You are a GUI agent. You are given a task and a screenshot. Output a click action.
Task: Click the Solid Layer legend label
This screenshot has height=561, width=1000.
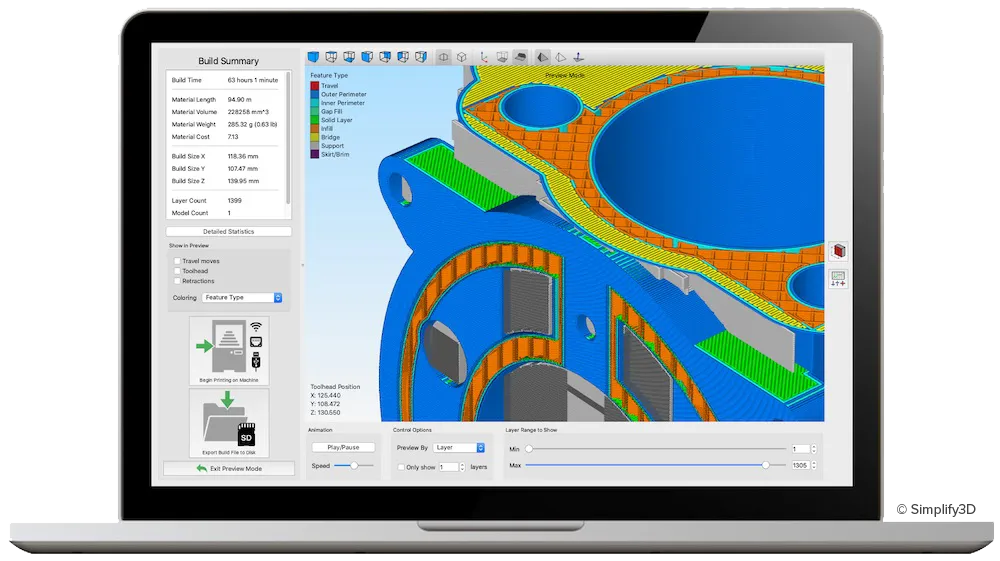coord(337,120)
